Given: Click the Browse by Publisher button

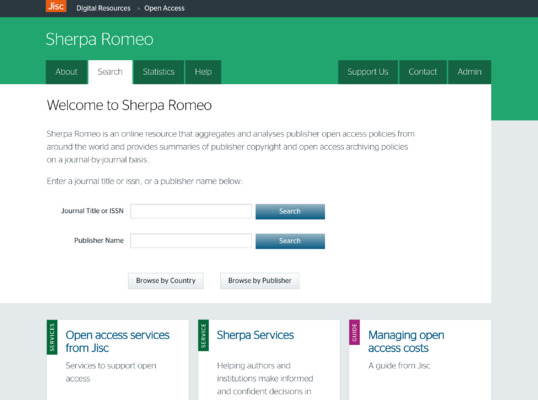Looking at the screenshot, I should pos(260,281).
